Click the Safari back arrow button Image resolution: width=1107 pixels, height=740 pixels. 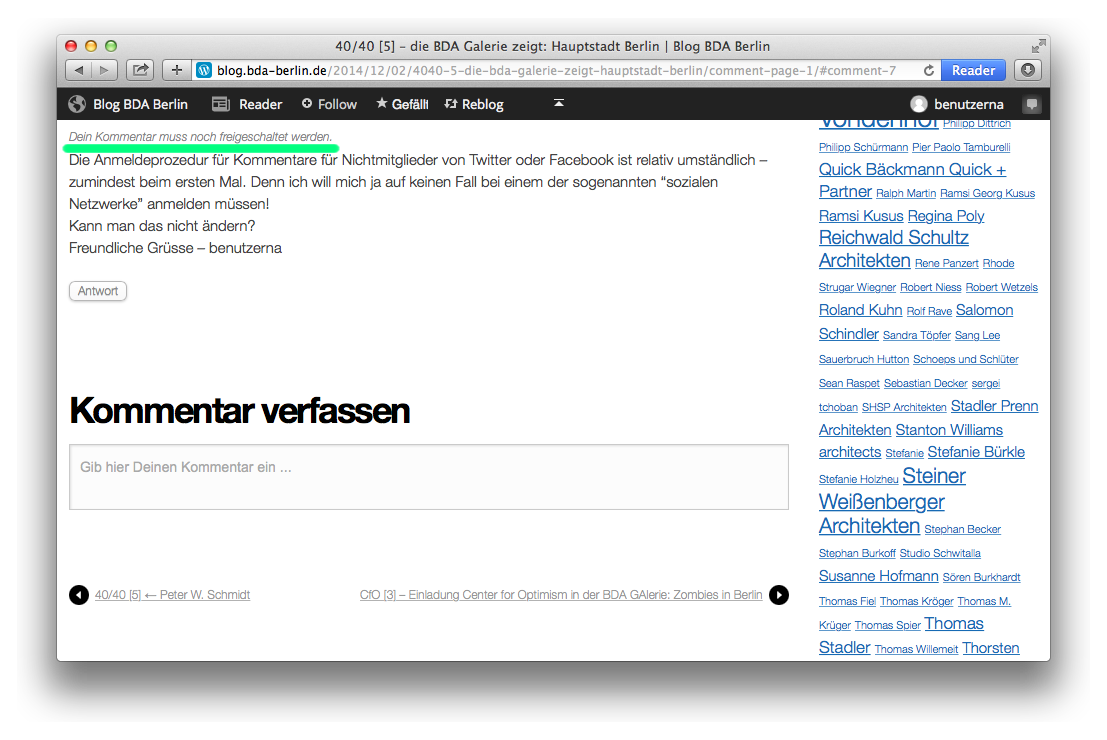pos(79,70)
